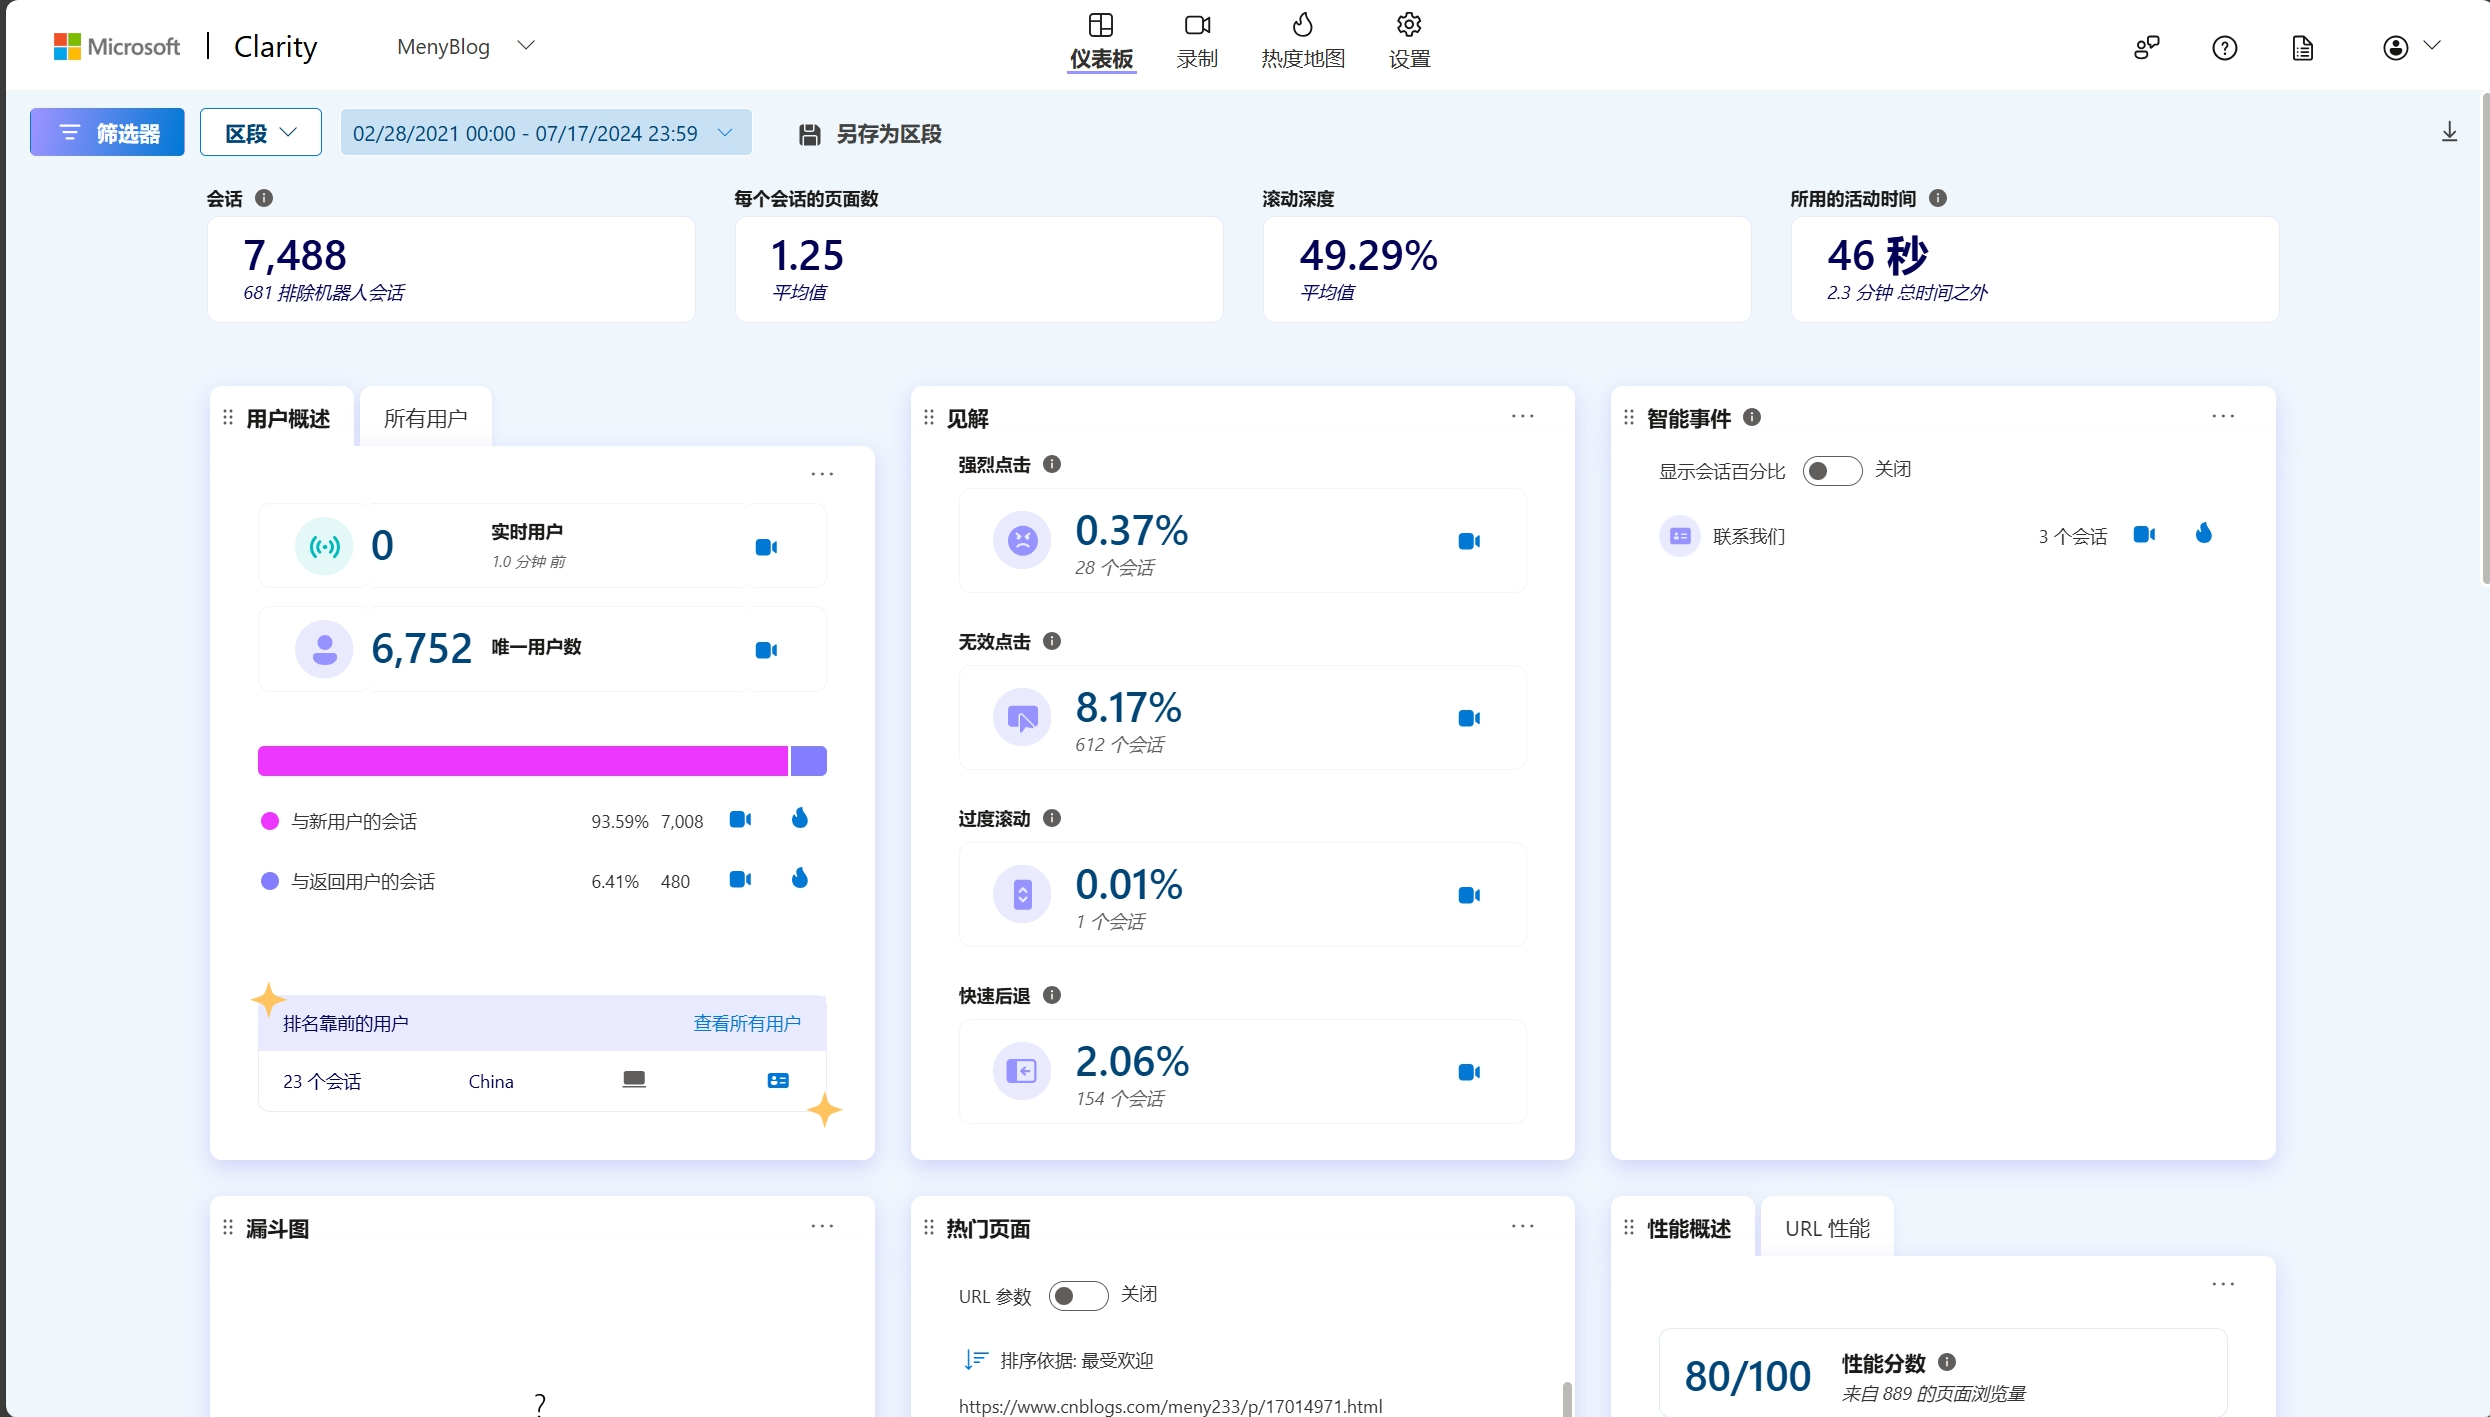Open more options for 见解 card
The height and width of the screenshot is (1417, 2490).
coord(1523,416)
